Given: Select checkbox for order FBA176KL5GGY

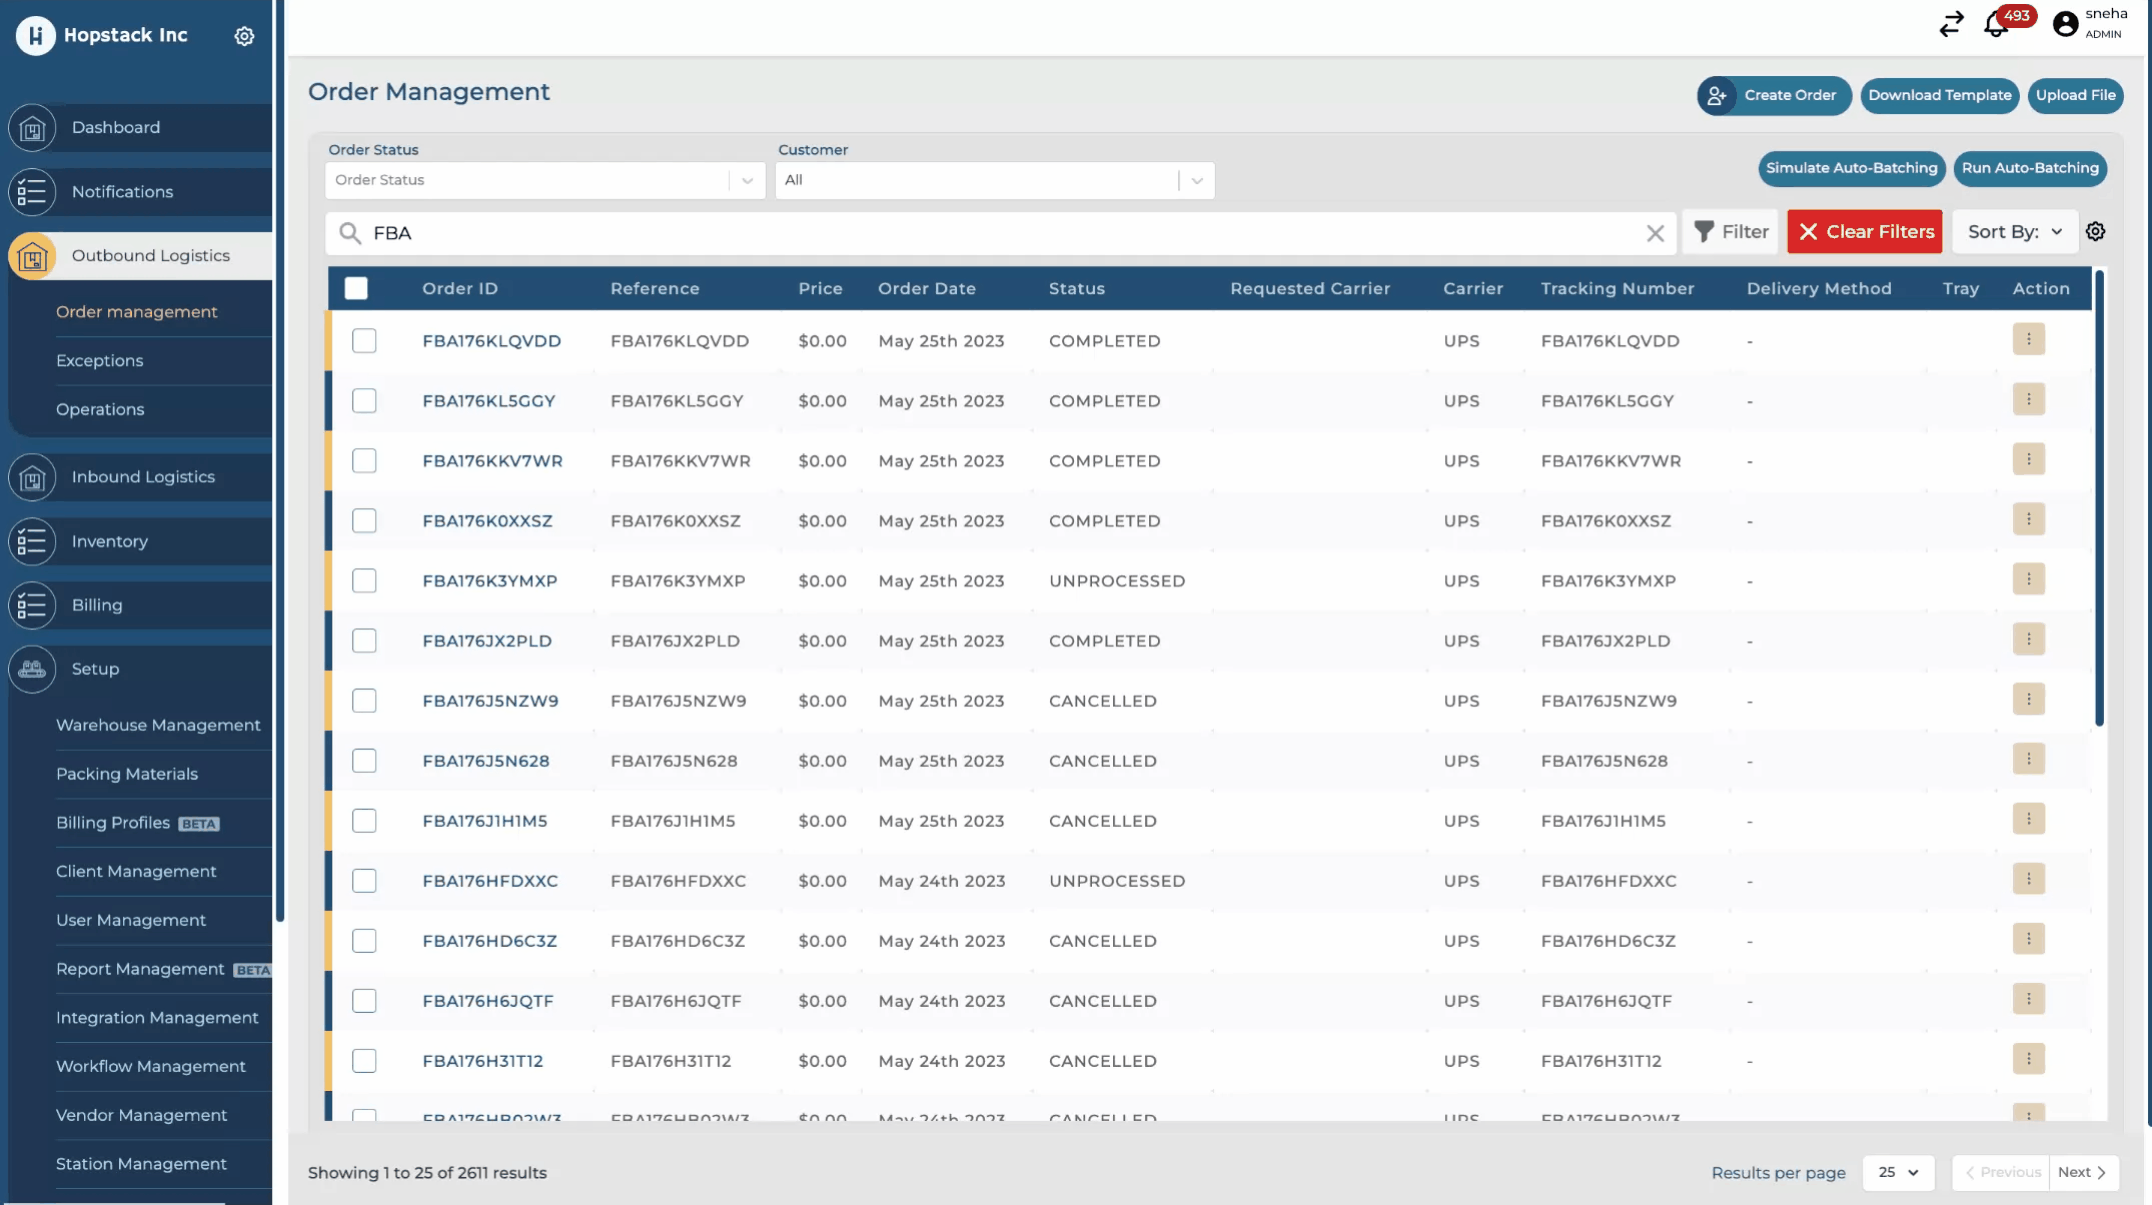Looking at the screenshot, I should [364, 401].
